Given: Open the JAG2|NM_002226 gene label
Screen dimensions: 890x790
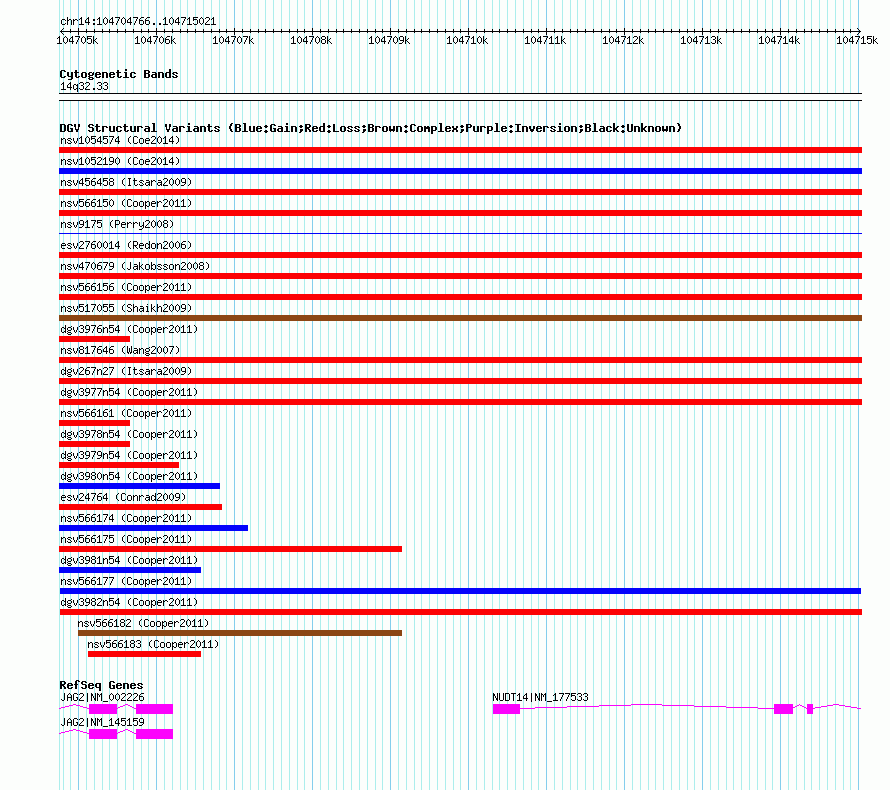Looking at the screenshot, I should [x=102, y=697].
